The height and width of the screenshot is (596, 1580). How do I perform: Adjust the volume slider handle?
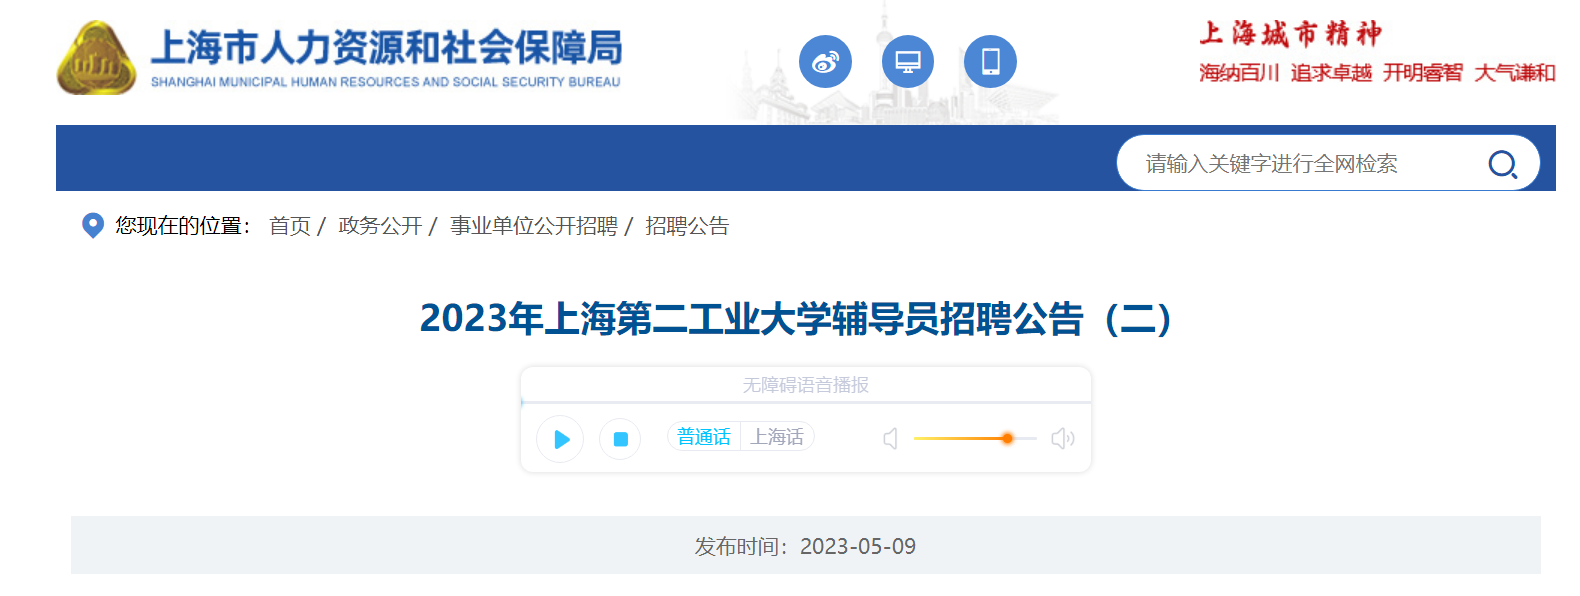click(x=1007, y=438)
